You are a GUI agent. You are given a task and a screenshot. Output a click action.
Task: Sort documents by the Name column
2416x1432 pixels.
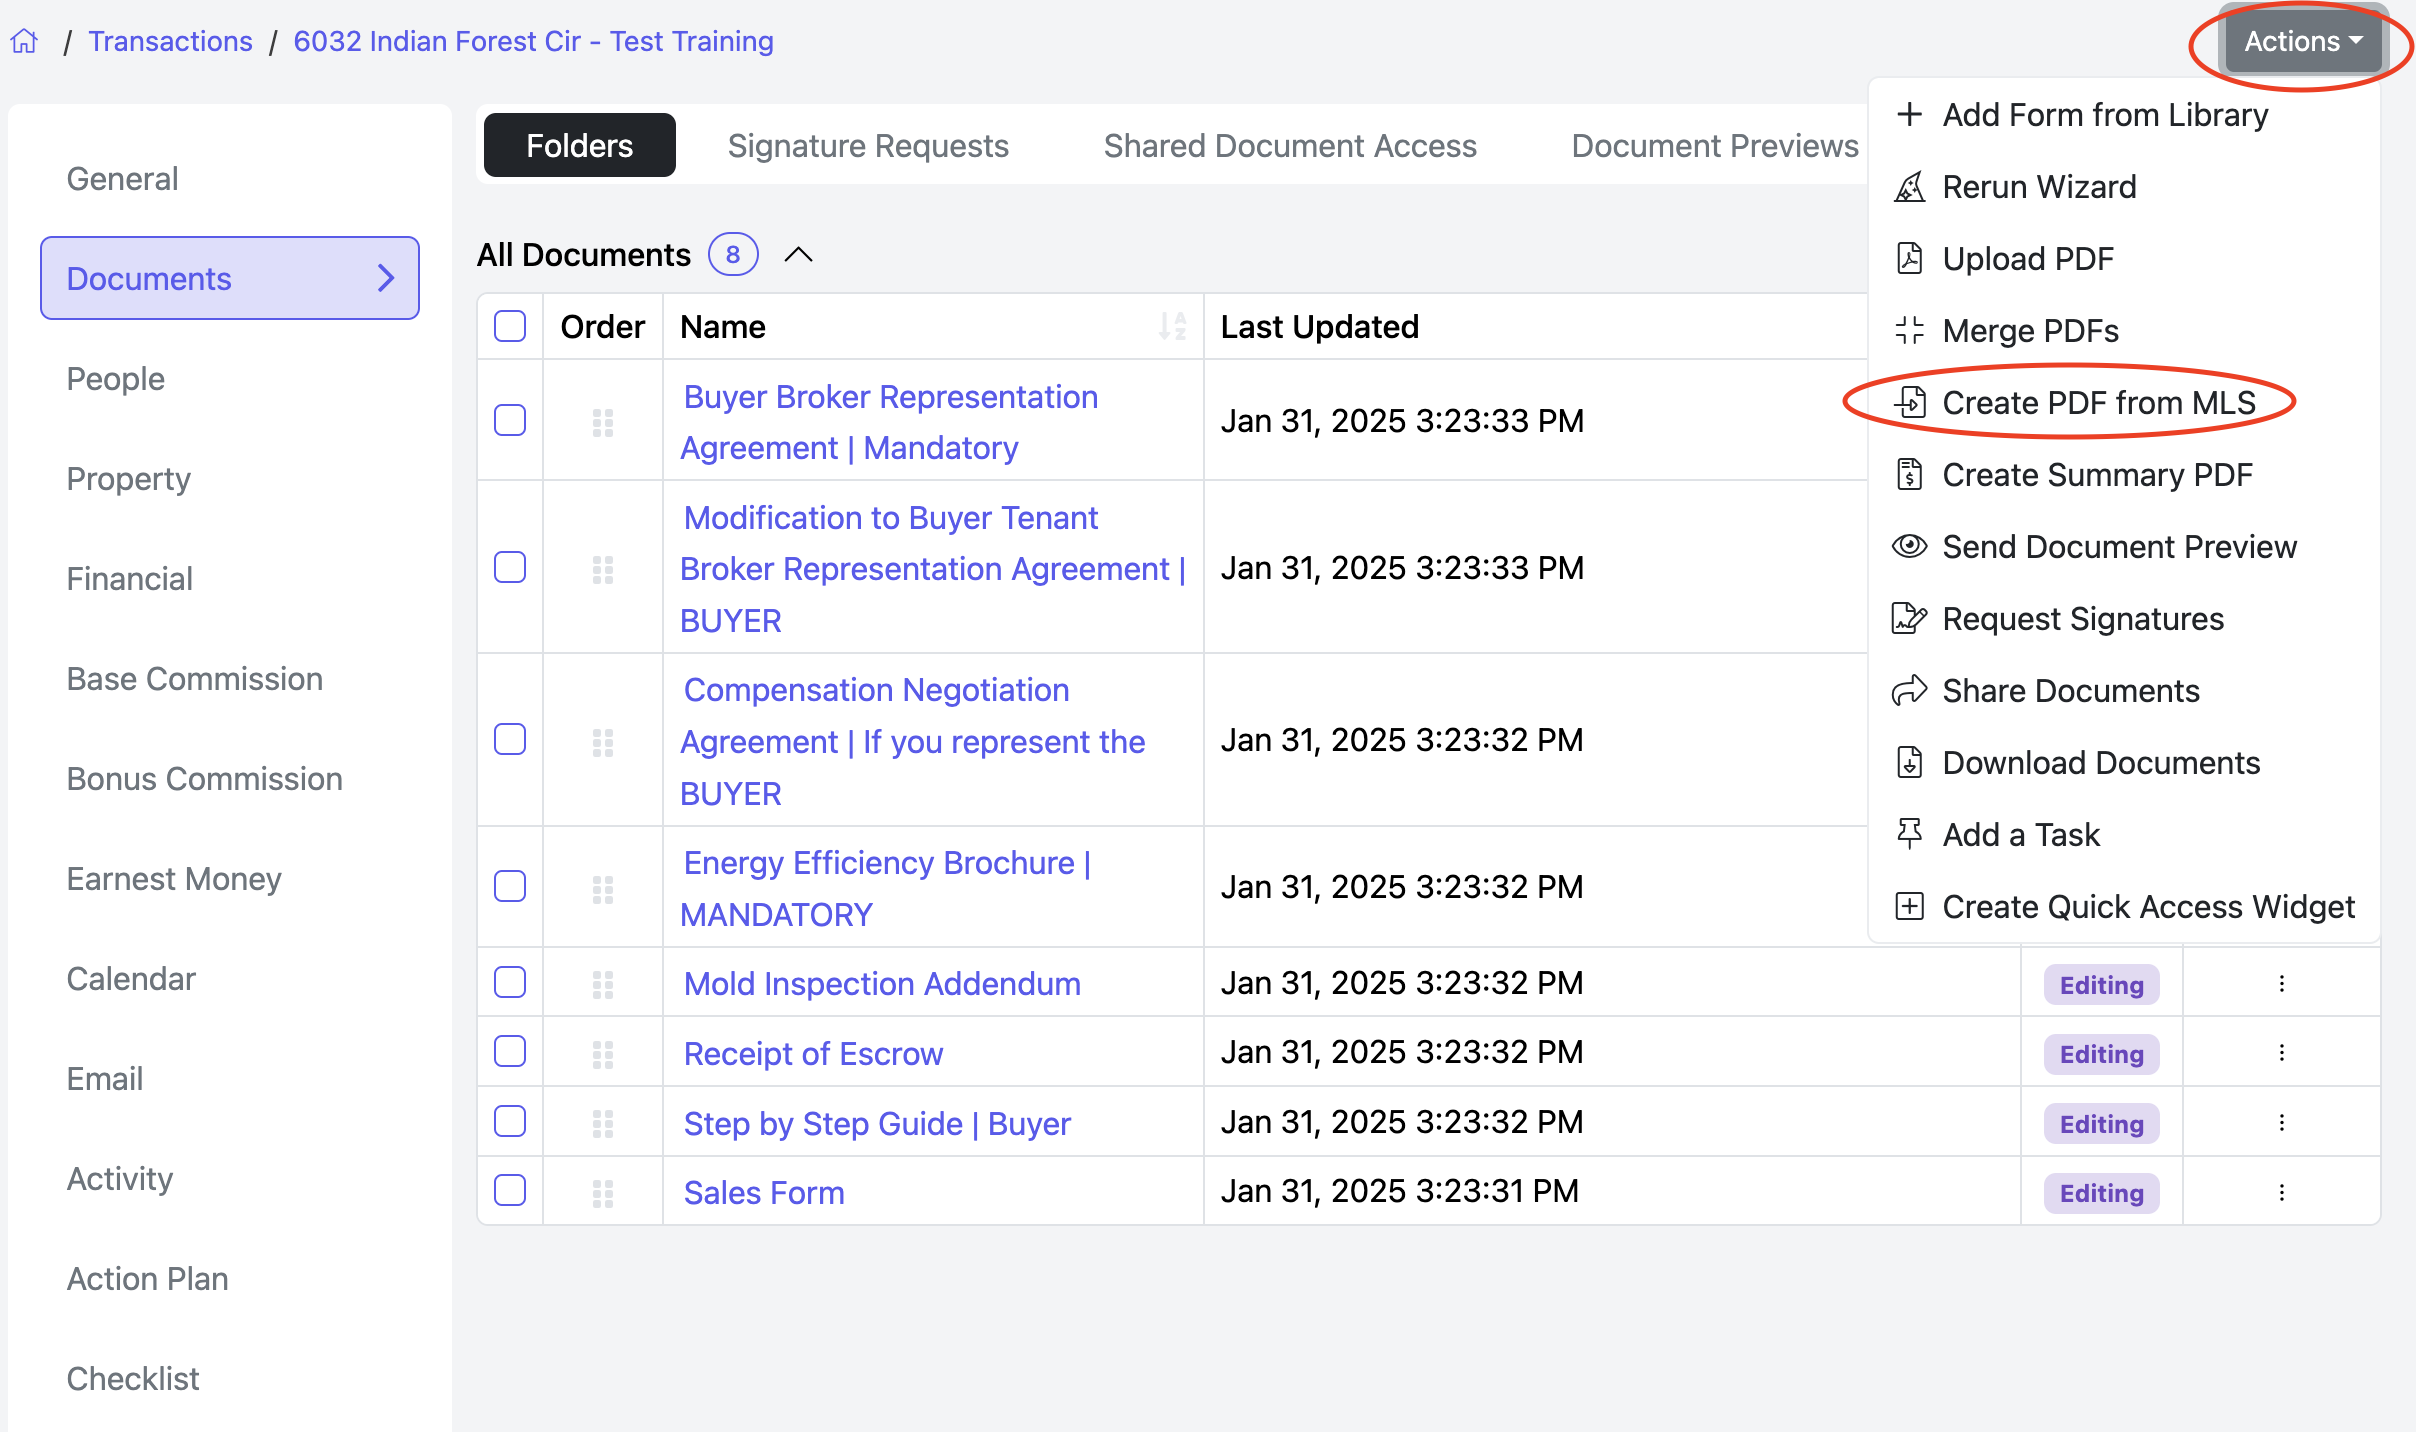(1172, 327)
